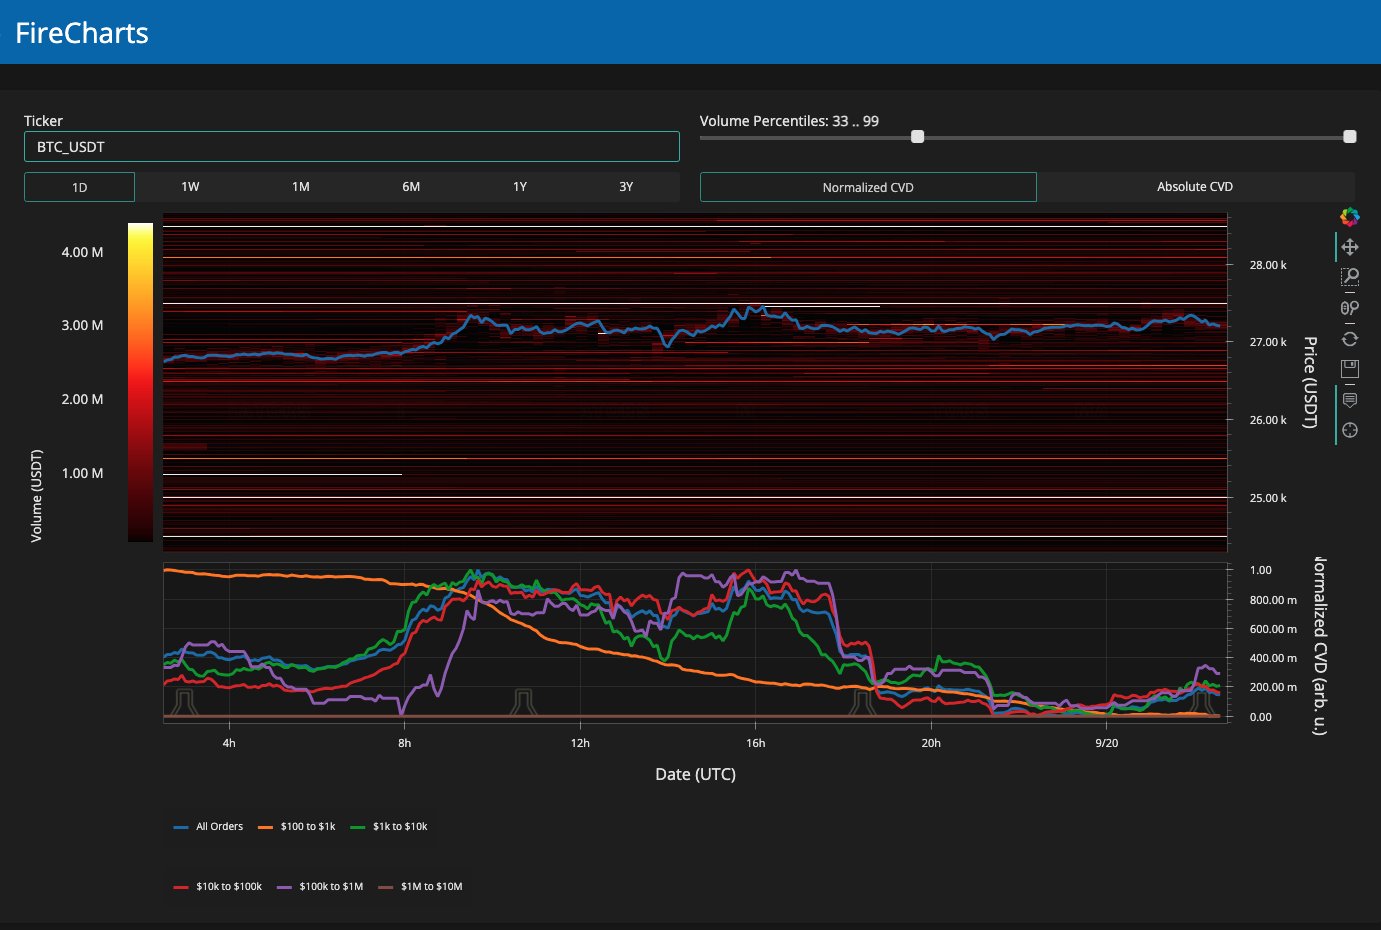Select the 6M timeframe tab
This screenshot has height=930, width=1381.
click(411, 187)
